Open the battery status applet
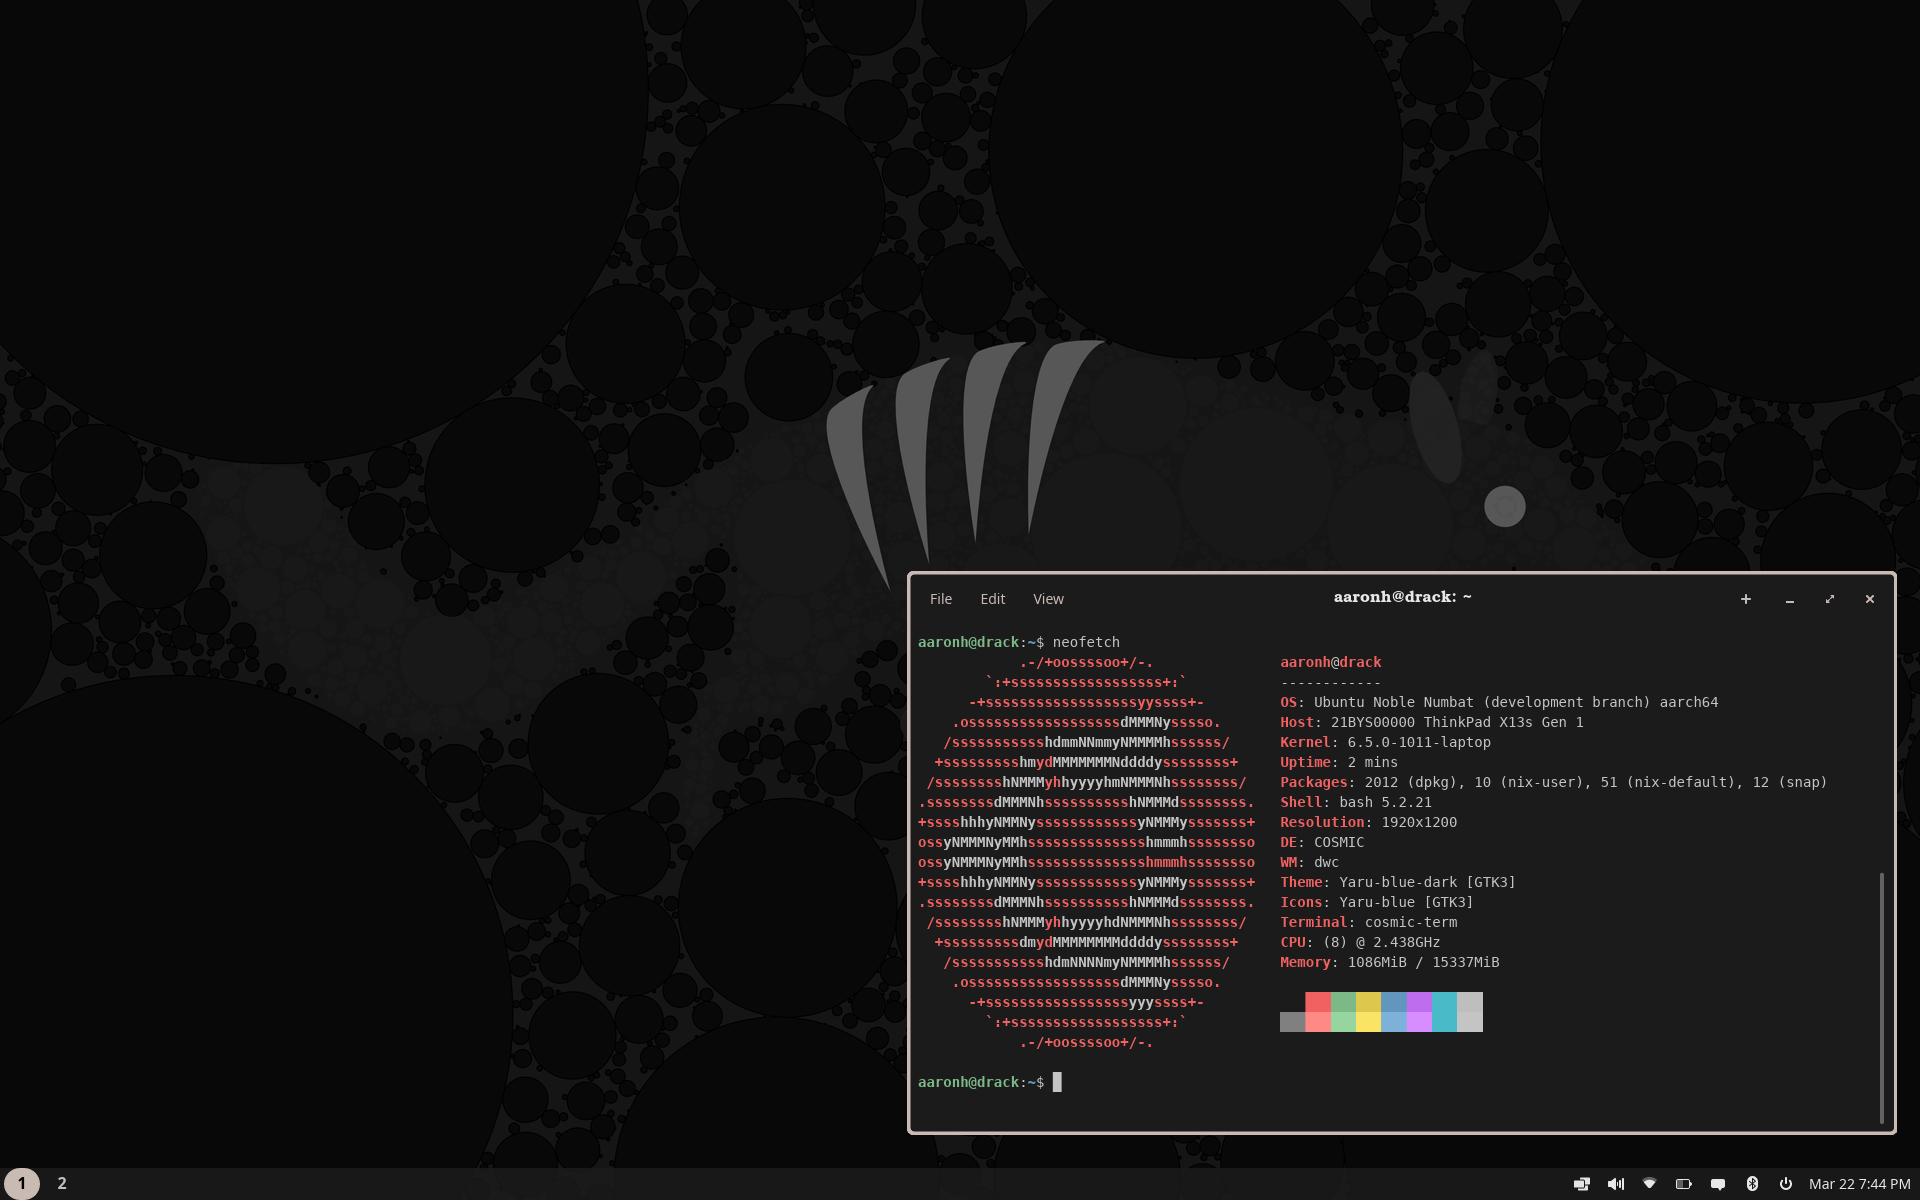This screenshot has height=1200, width=1920. (1683, 1184)
